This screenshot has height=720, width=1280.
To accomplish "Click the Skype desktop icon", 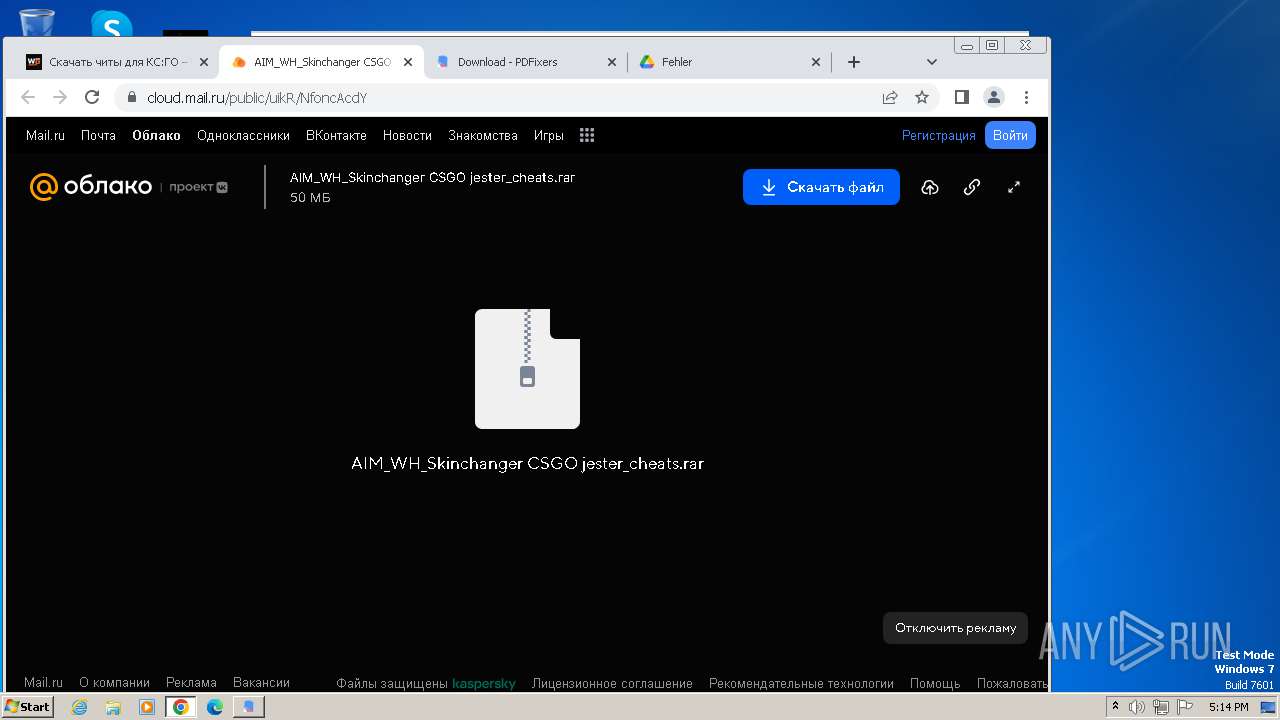I will click(111, 24).
